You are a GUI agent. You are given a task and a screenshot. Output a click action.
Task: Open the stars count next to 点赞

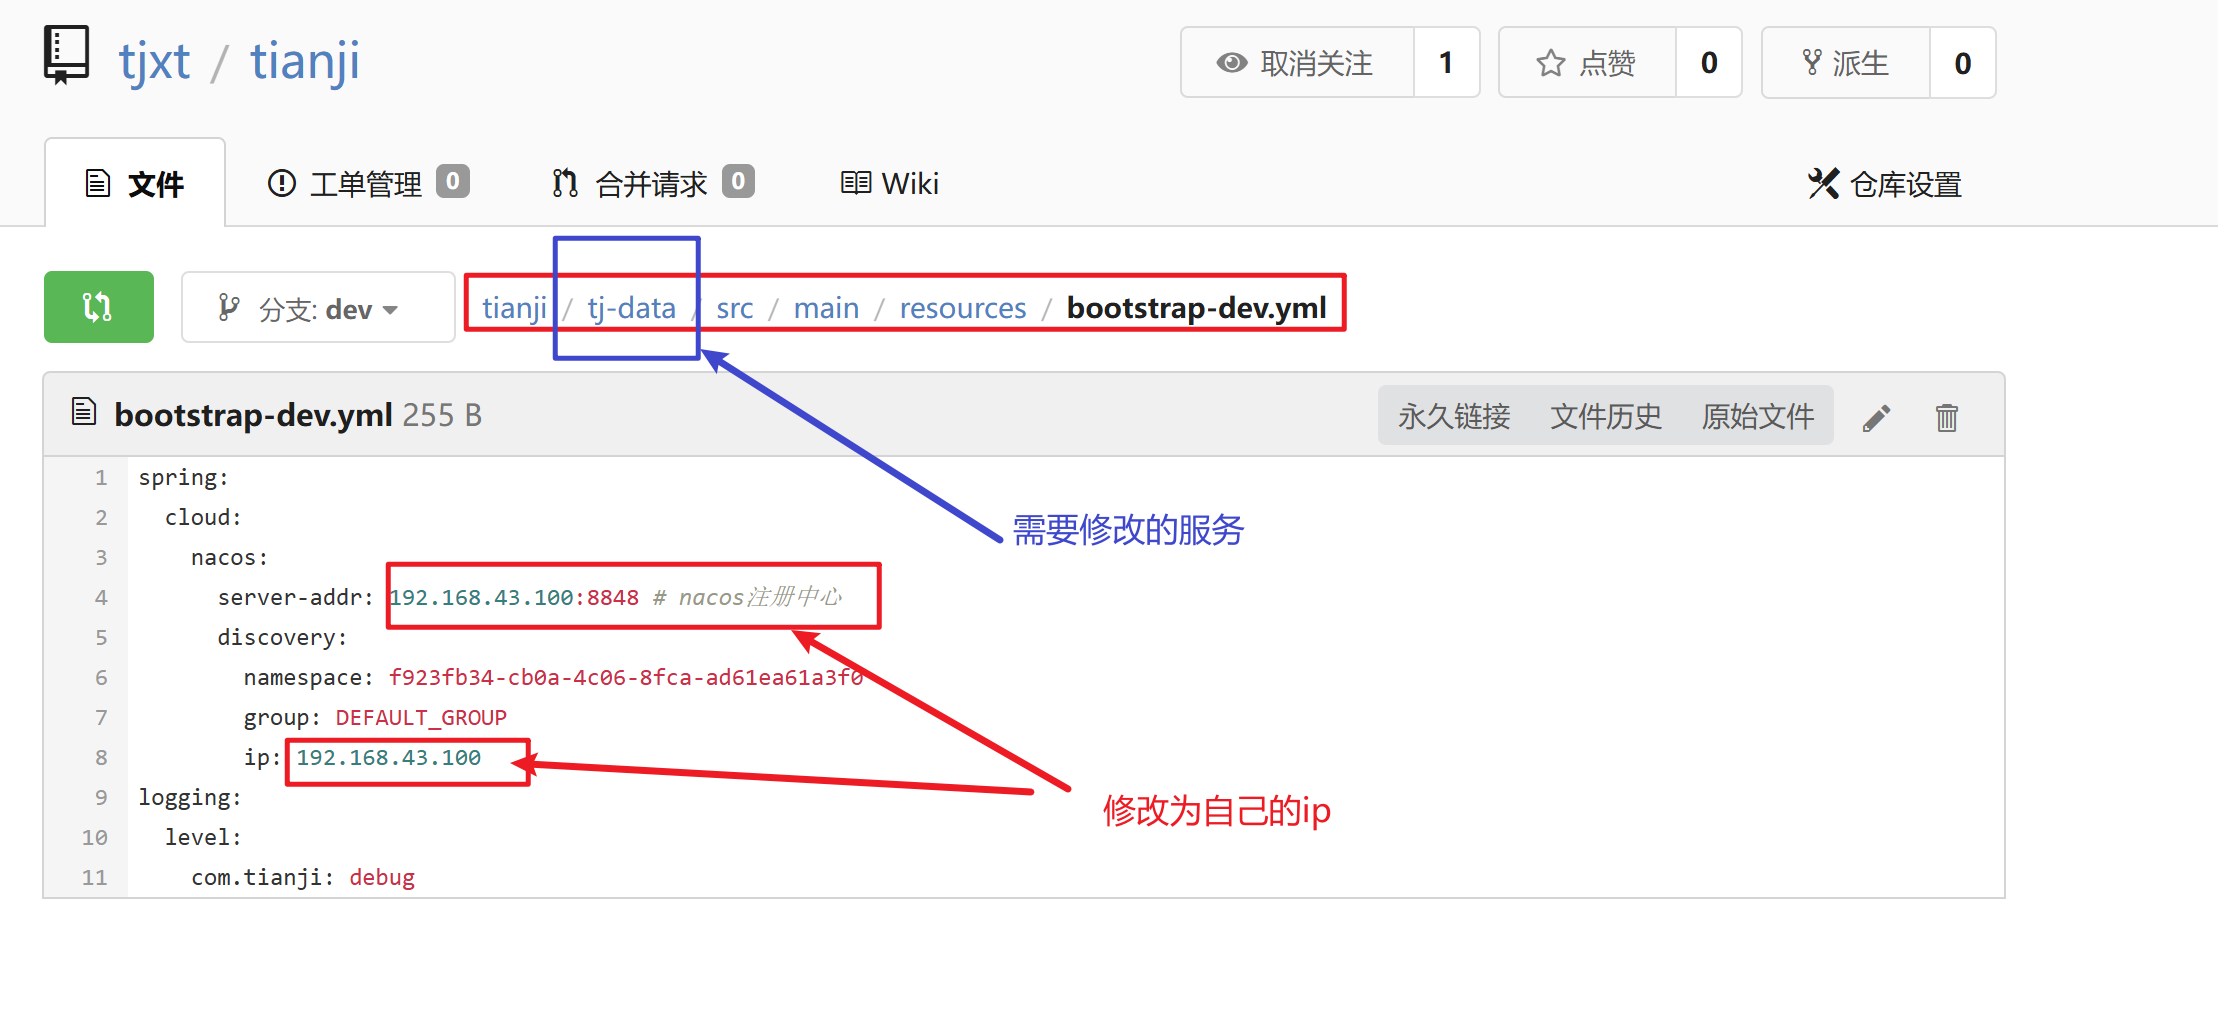pos(1709,63)
